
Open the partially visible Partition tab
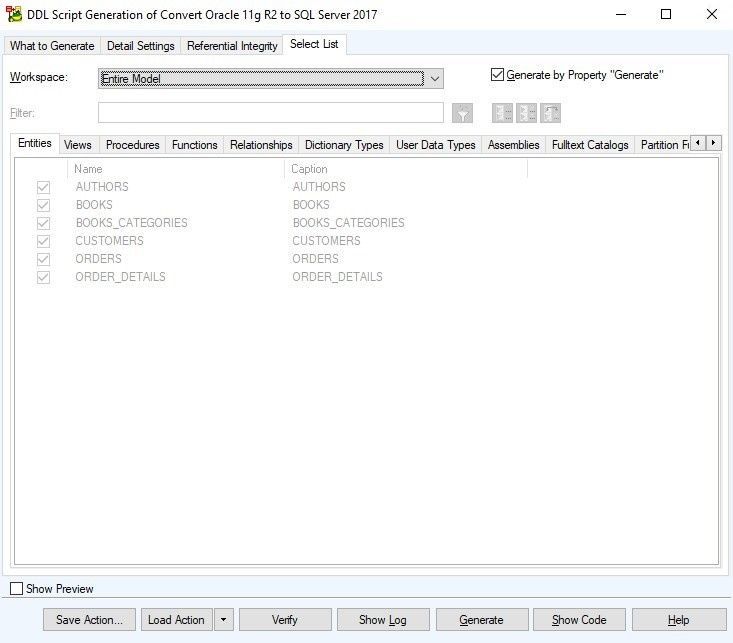coord(664,145)
